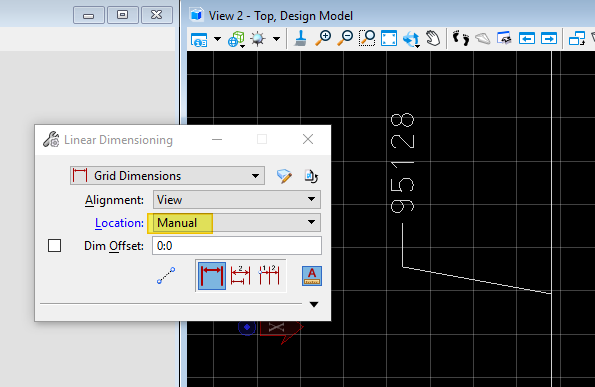Open the Grid Dimensions style dropdown
595x387 pixels.
tap(167, 176)
